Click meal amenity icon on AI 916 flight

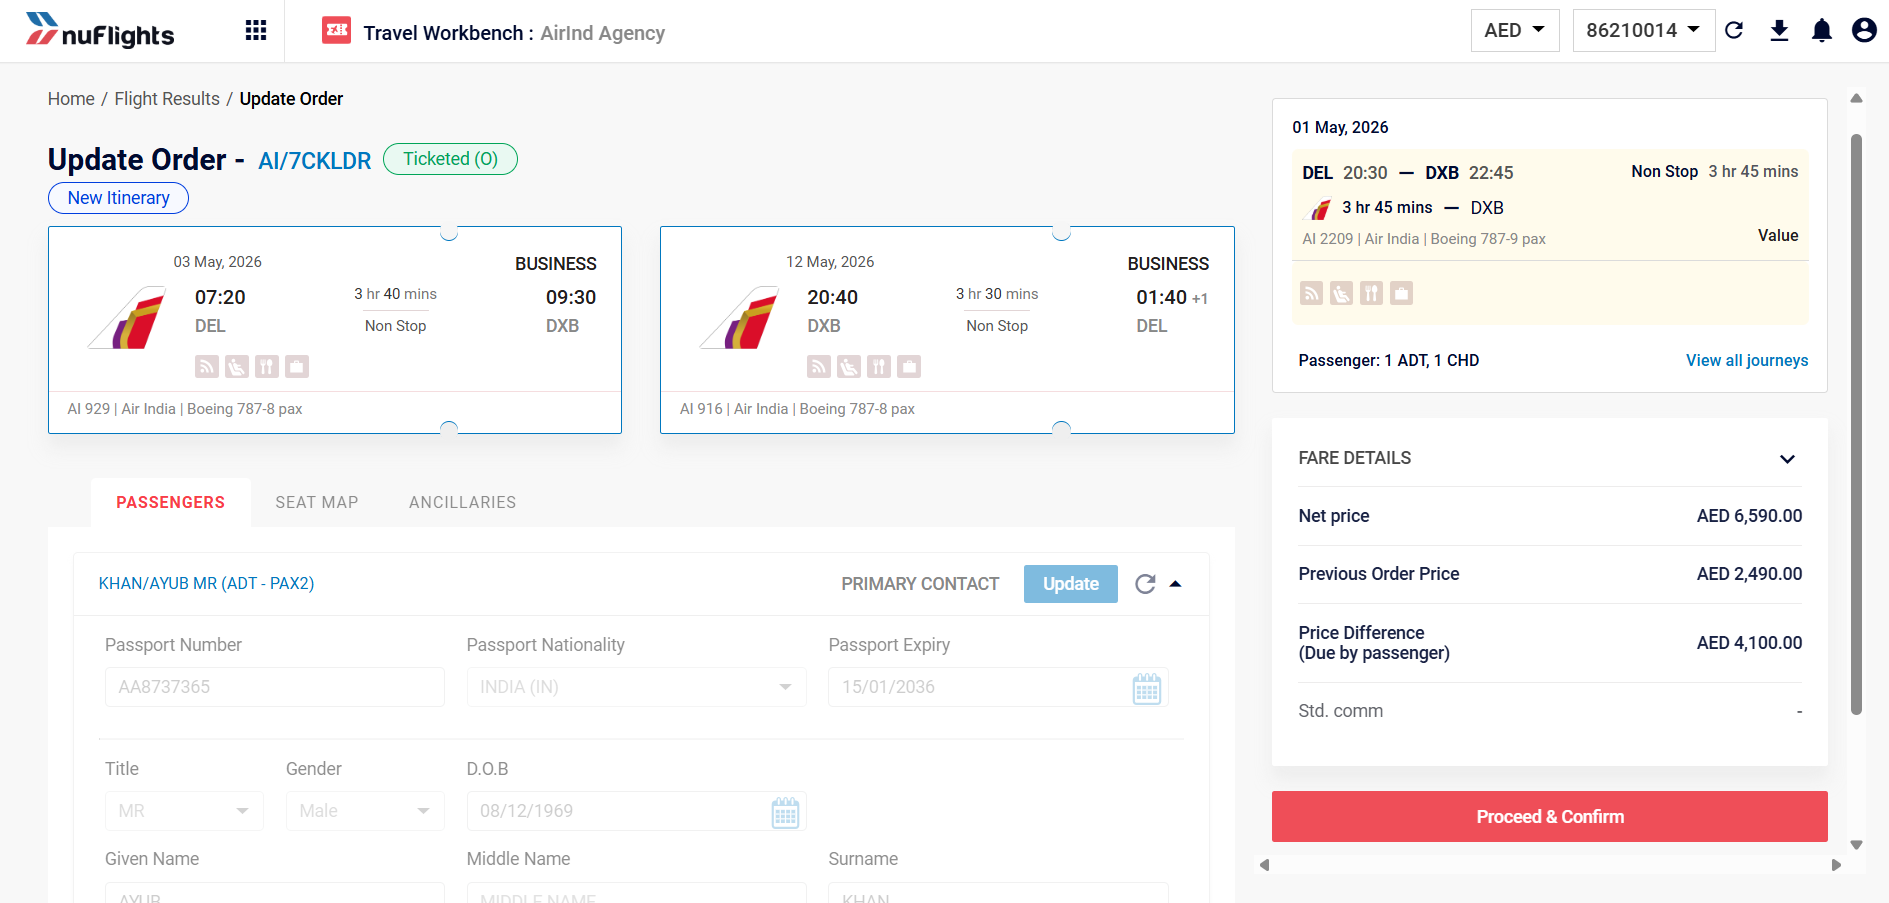[x=879, y=367]
